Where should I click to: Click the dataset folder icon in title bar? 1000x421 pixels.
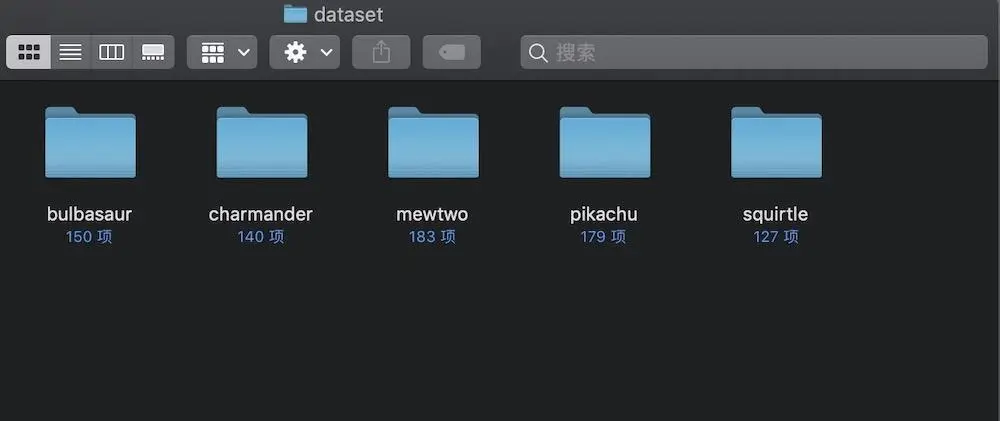(295, 13)
